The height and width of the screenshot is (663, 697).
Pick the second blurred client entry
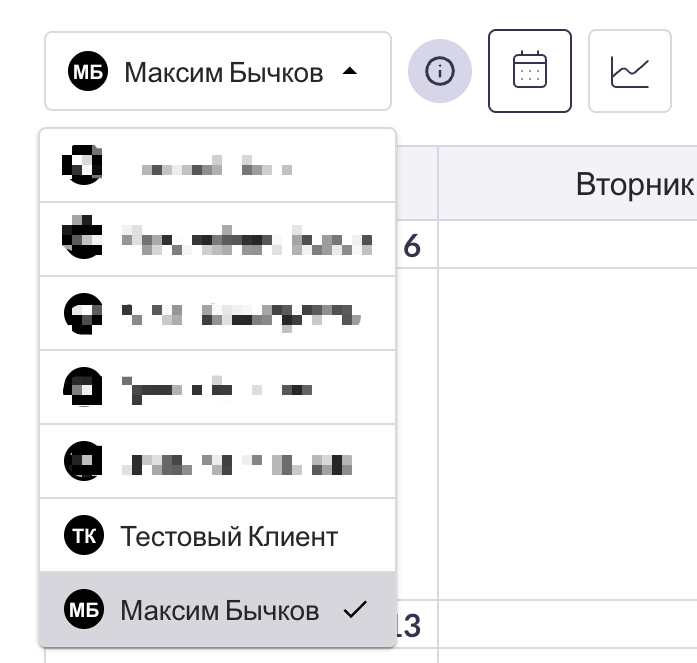tap(217, 240)
